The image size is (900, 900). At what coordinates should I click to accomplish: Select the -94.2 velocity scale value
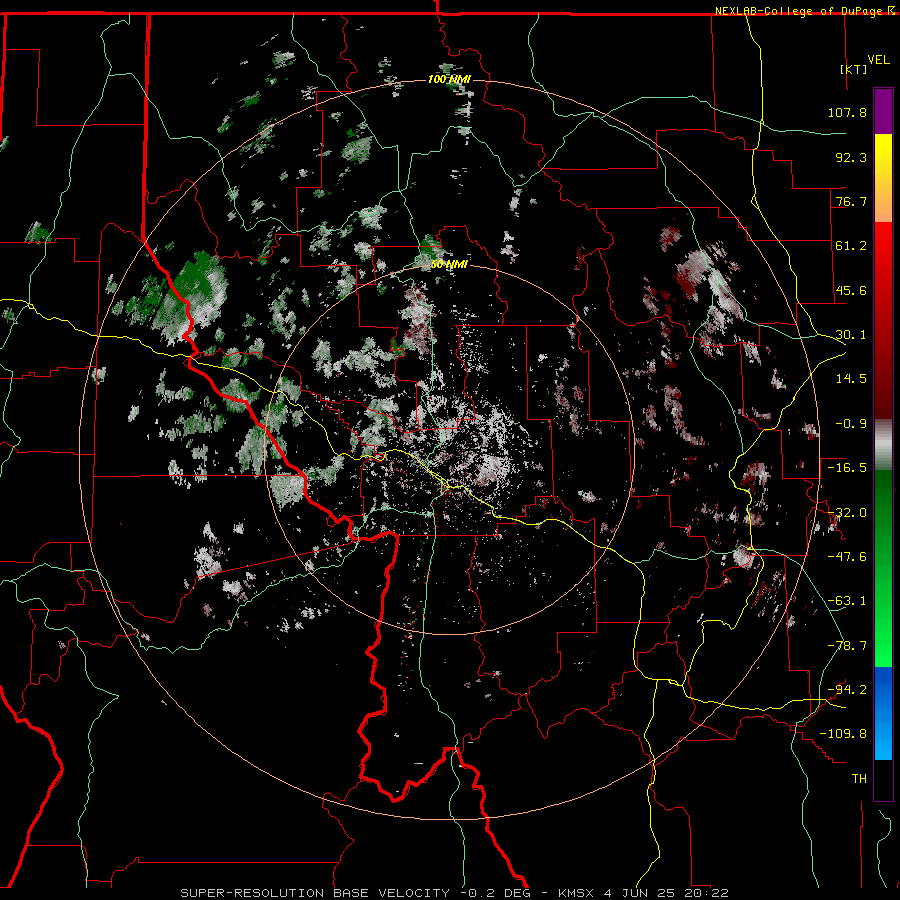(847, 689)
